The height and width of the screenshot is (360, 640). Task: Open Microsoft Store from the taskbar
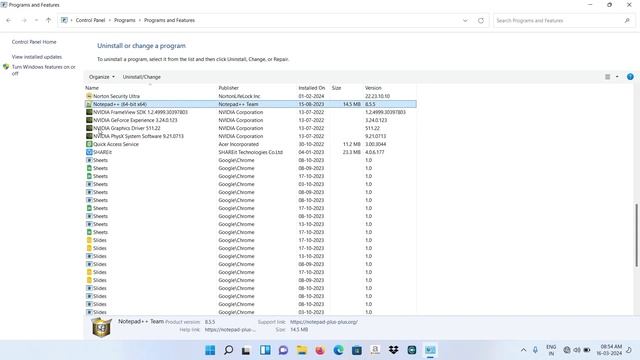pyautogui.click(x=357, y=350)
